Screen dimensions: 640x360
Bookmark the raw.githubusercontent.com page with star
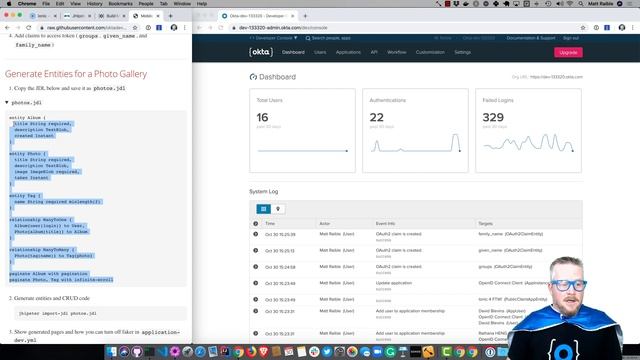click(135, 28)
